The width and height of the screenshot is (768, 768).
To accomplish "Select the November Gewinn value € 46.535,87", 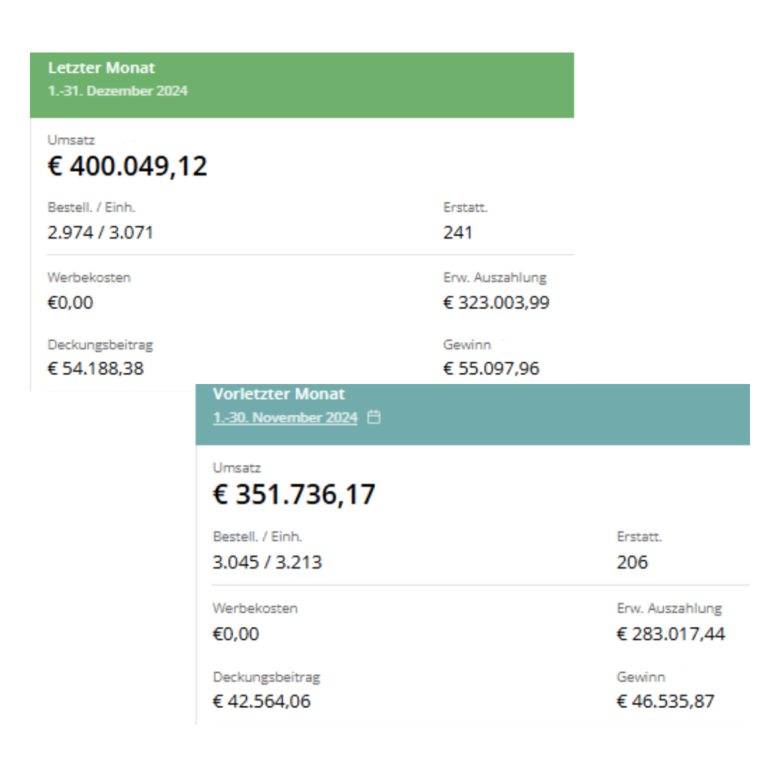I will click(665, 701).
